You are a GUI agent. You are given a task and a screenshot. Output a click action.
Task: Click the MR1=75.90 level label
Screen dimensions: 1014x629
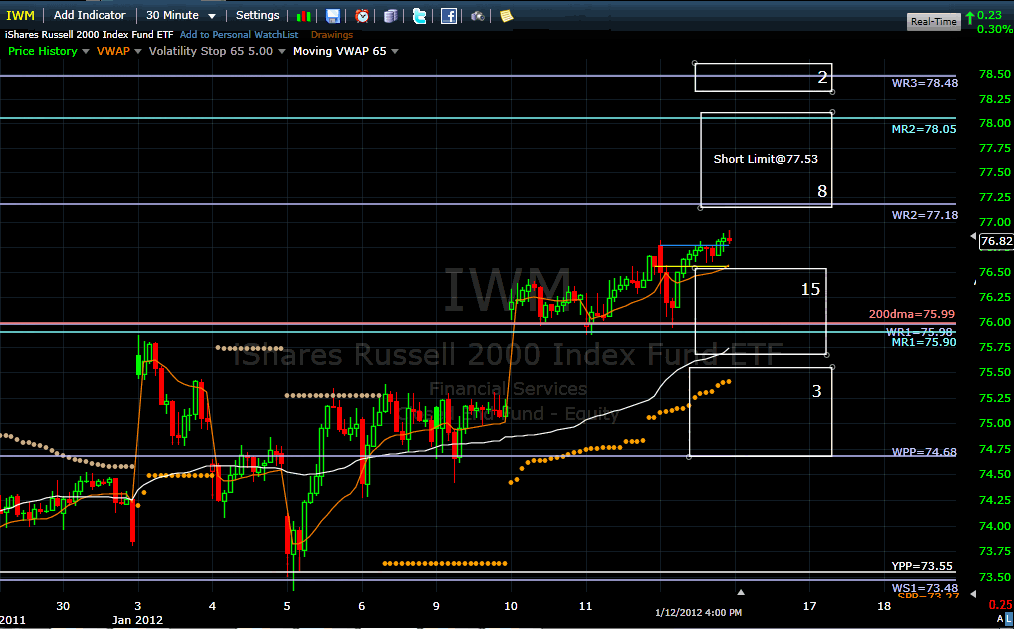tap(923, 343)
